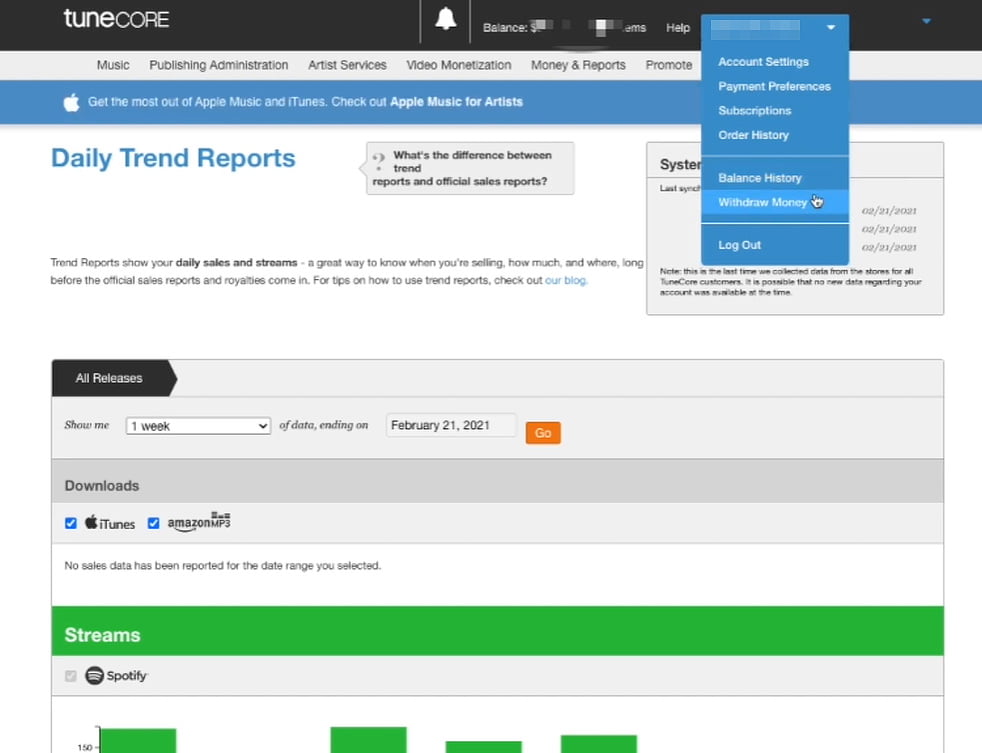Click the iTunes Apple logo icon
982x753 pixels.
pos(91,523)
